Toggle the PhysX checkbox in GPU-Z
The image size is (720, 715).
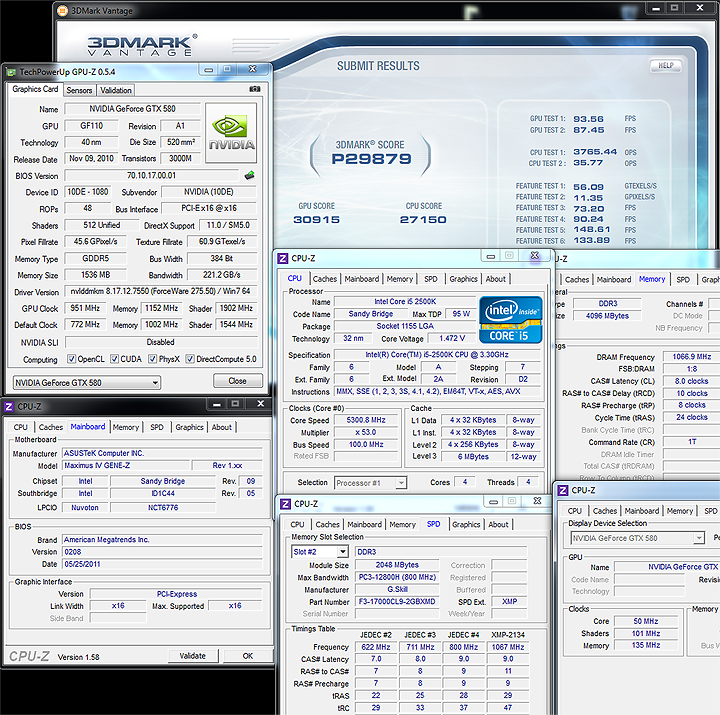click(x=153, y=359)
